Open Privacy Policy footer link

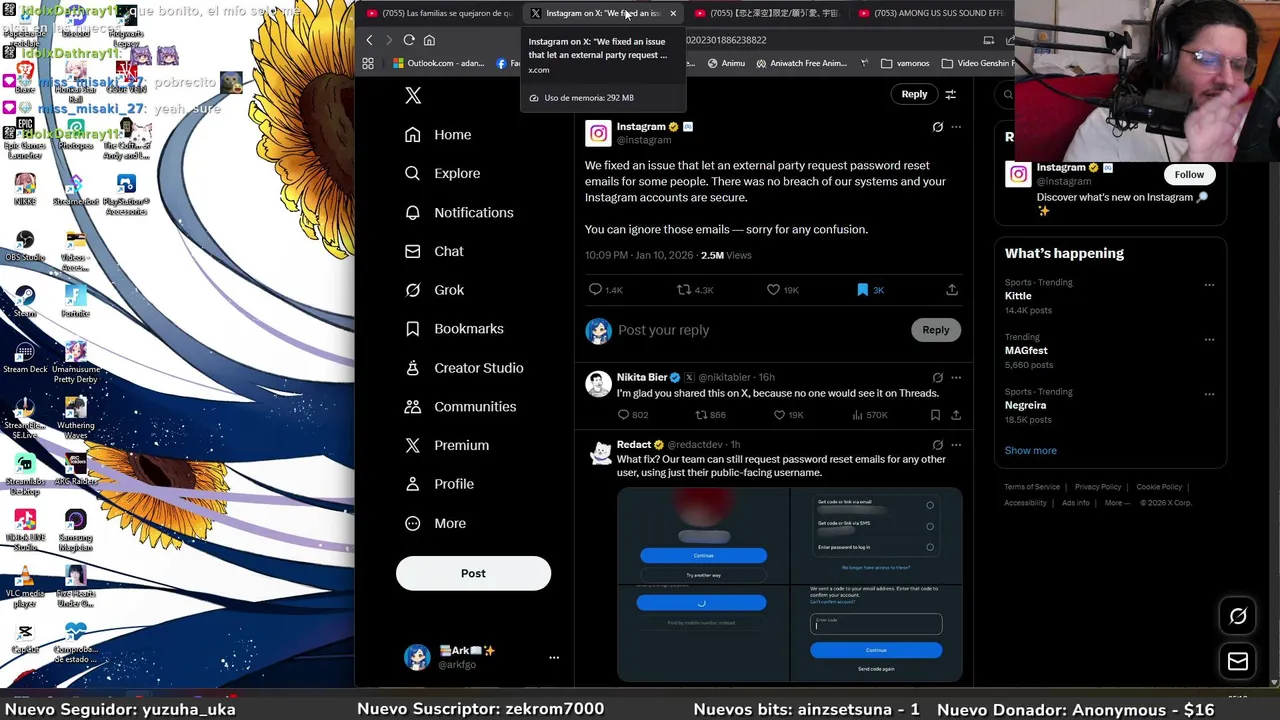(x=1098, y=487)
